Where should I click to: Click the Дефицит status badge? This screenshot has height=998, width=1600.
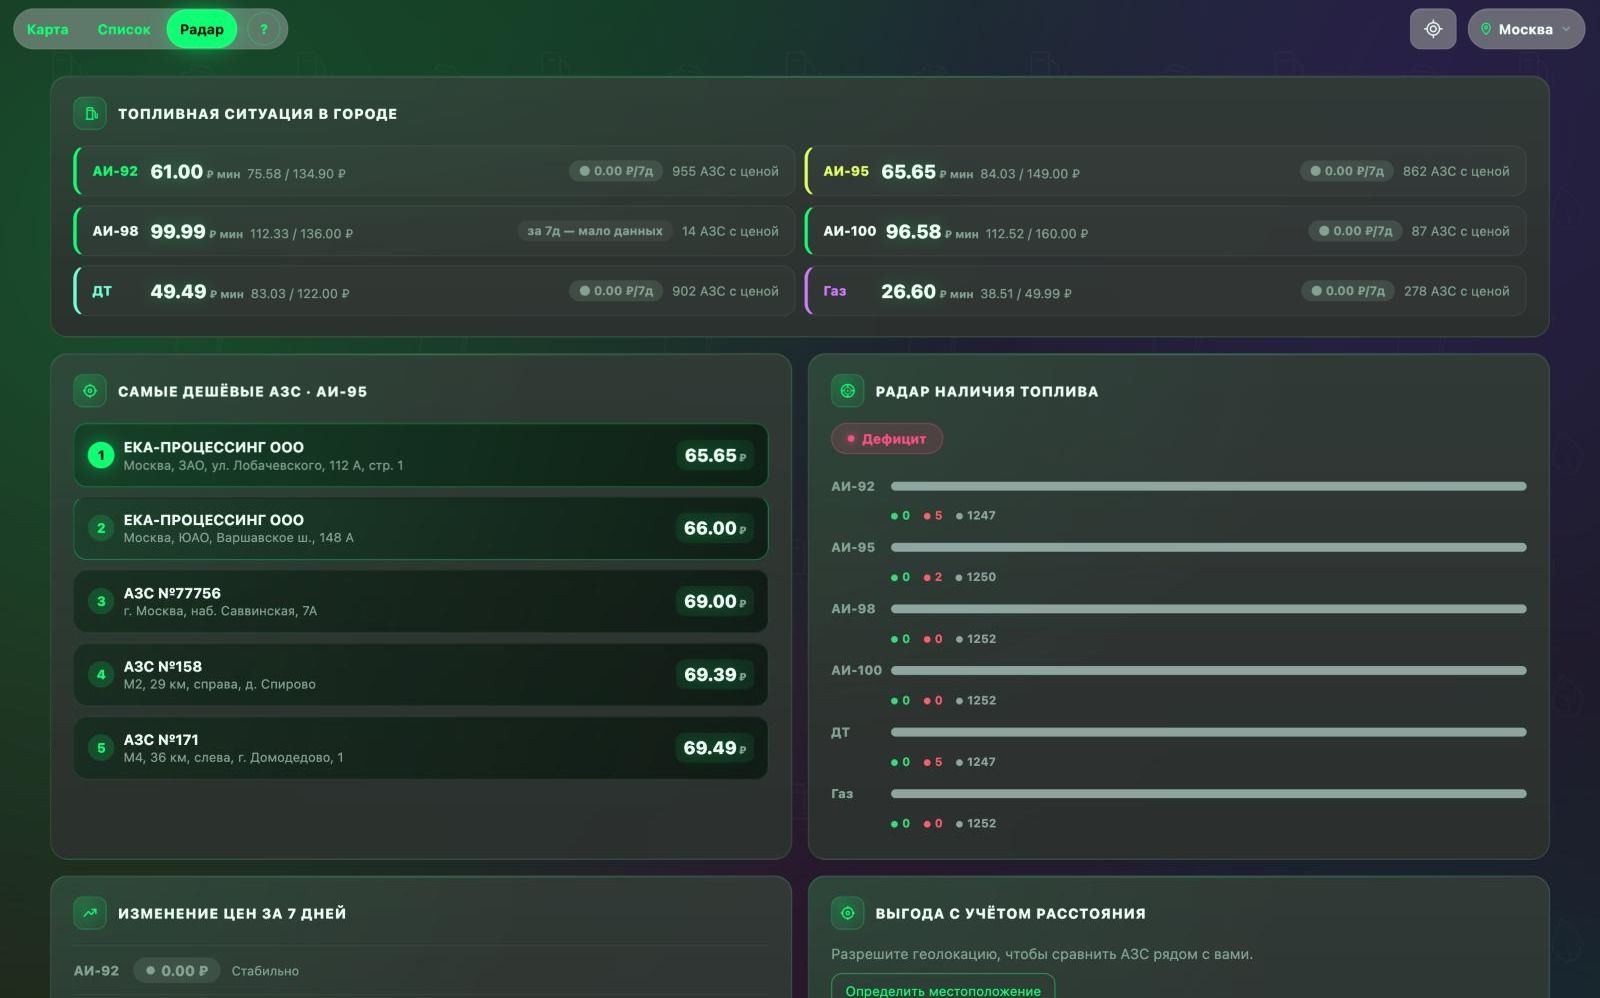pyautogui.click(x=887, y=439)
